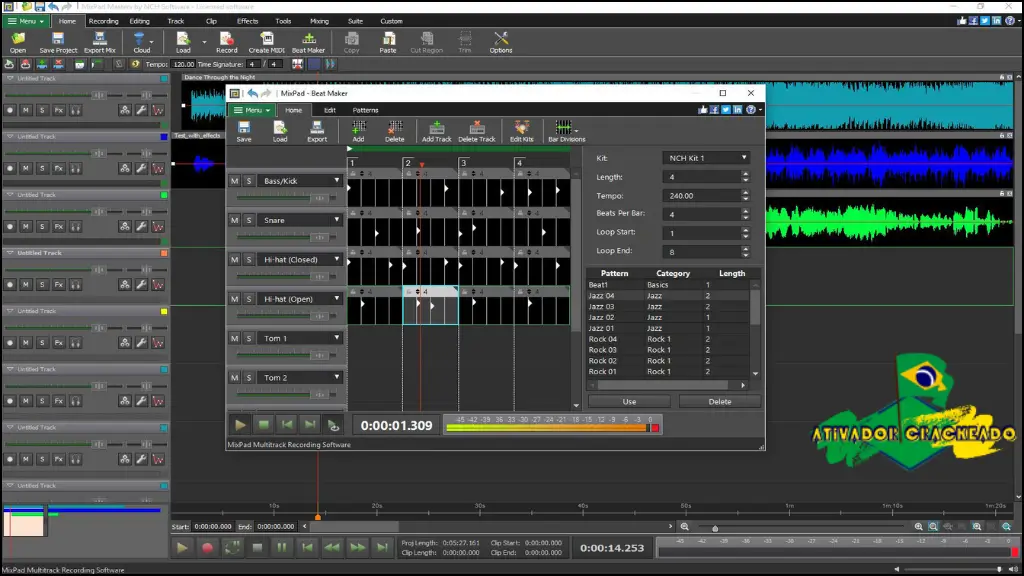
Task: Solo the Bass/Kick beat track
Action: [x=249, y=181]
